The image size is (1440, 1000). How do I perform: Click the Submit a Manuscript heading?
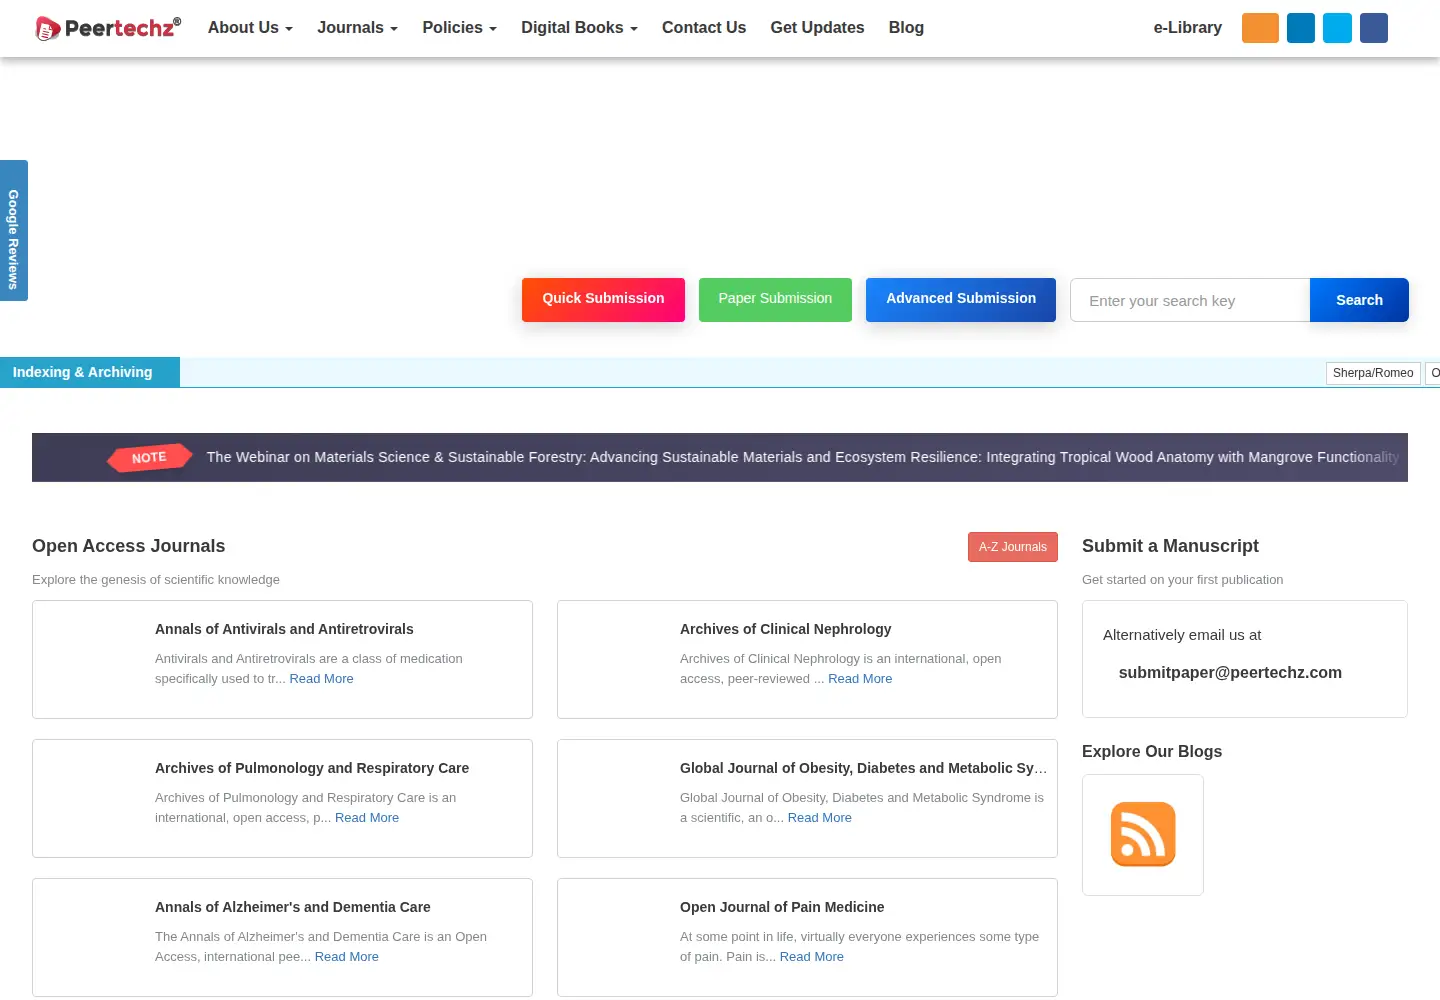click(1170, 546)
